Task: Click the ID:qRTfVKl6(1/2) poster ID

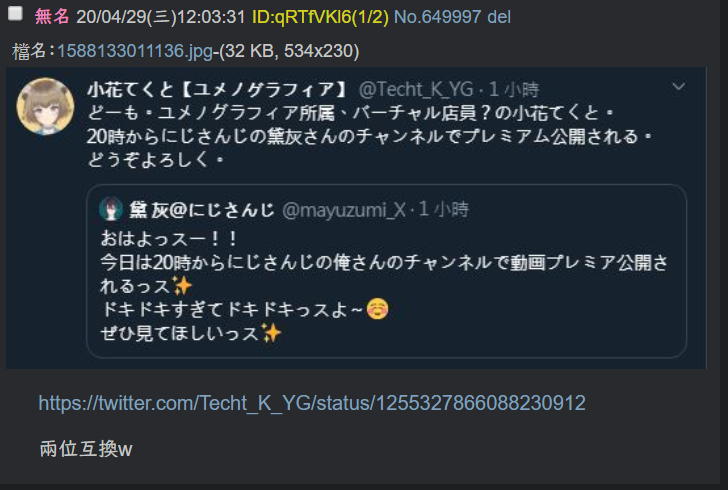Action: [x=320, y=17]
